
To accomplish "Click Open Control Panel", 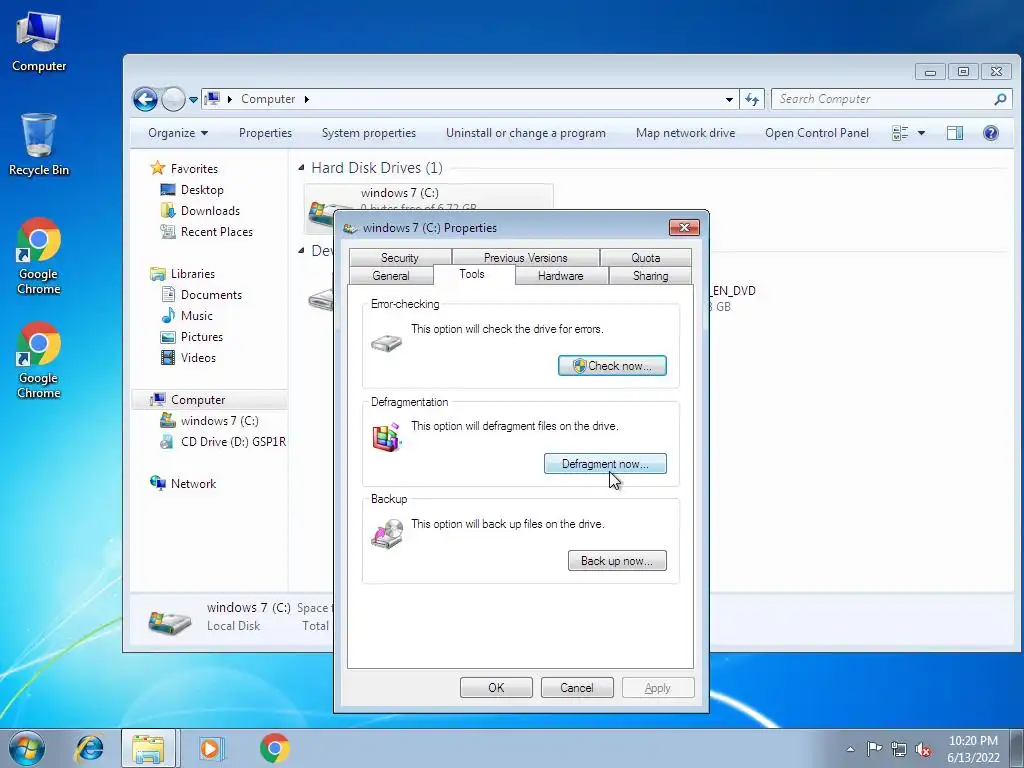I will coord(817,133).
